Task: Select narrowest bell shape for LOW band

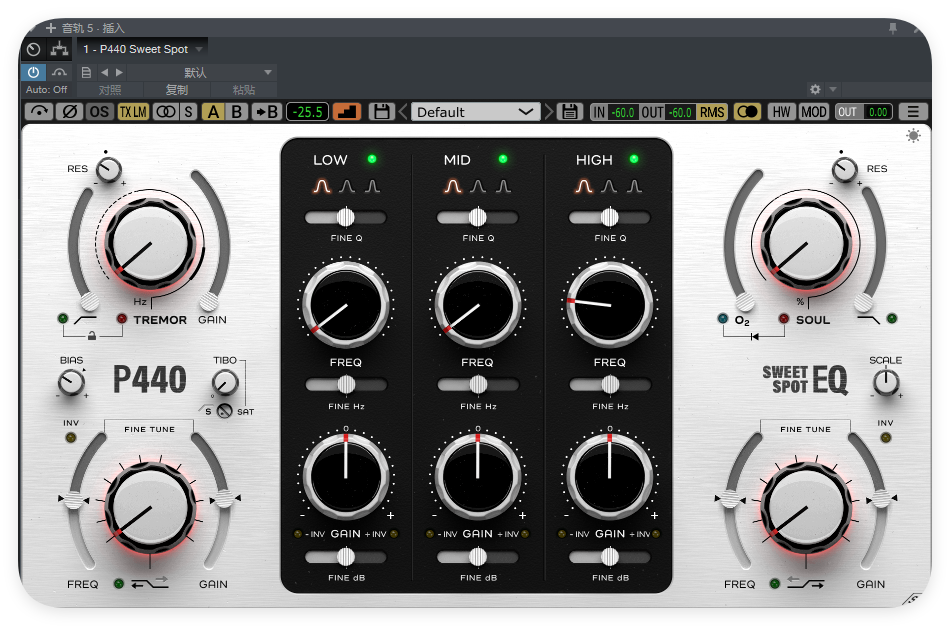Action: click(x=372, y=186)
